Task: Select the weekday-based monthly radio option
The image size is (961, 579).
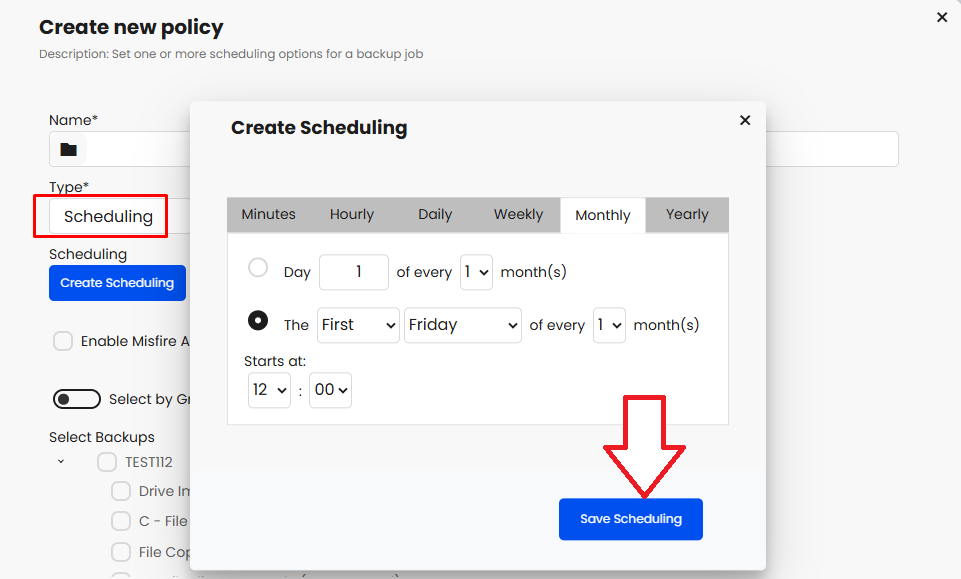Action: tap(258, 321)
